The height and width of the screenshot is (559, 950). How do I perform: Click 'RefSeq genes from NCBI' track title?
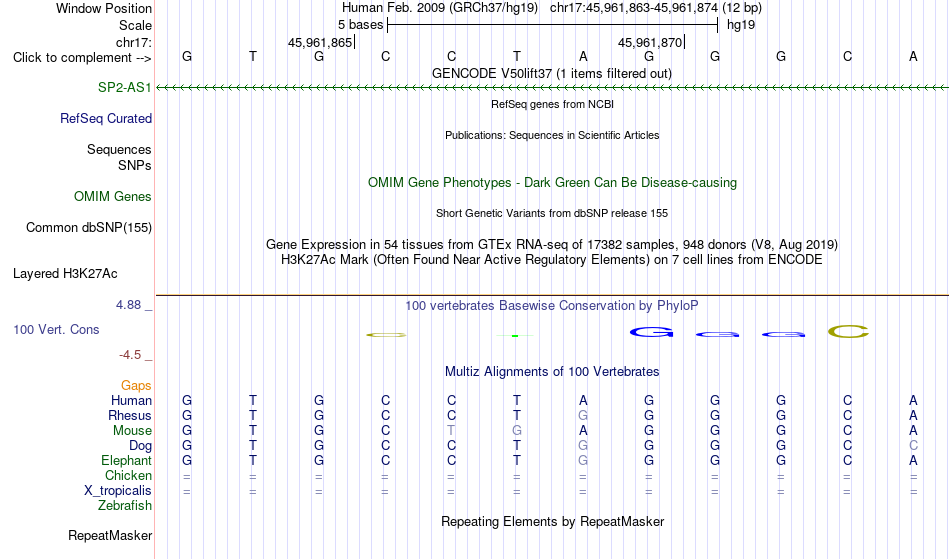pos(553,104)
